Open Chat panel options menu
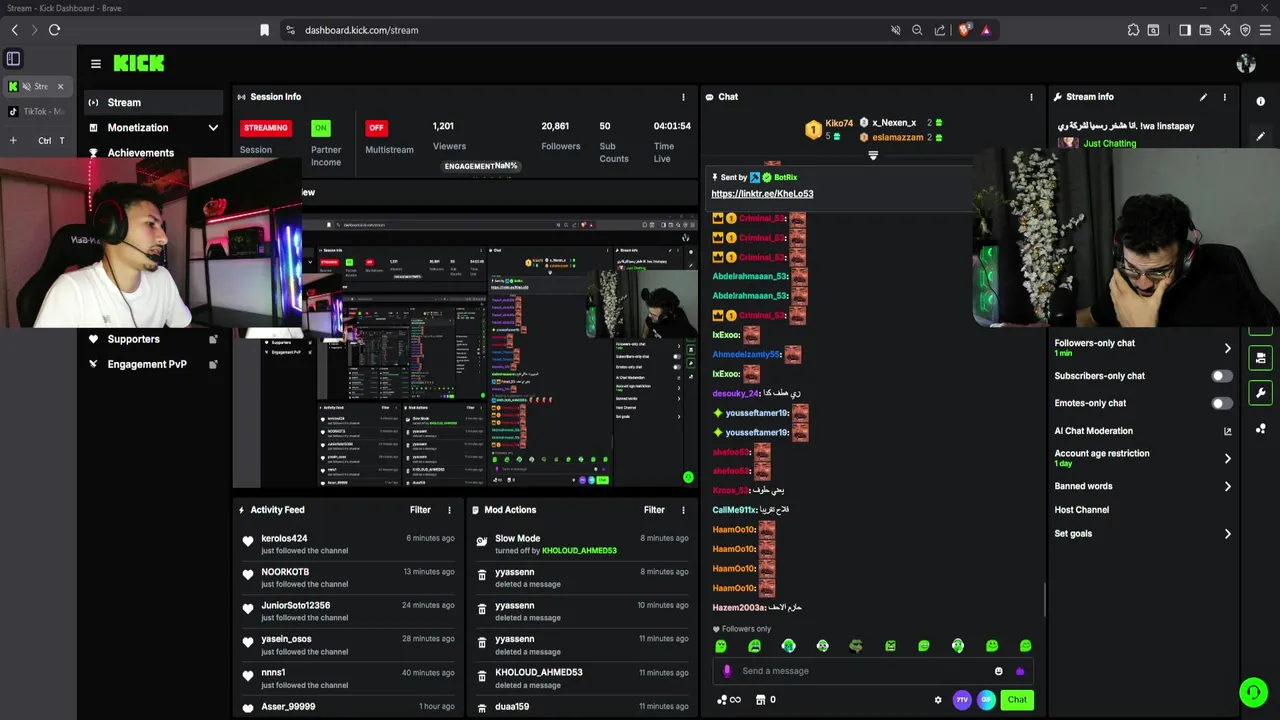The width and height of the screenshot is (1280, 720). click(x=1031, y=97)
